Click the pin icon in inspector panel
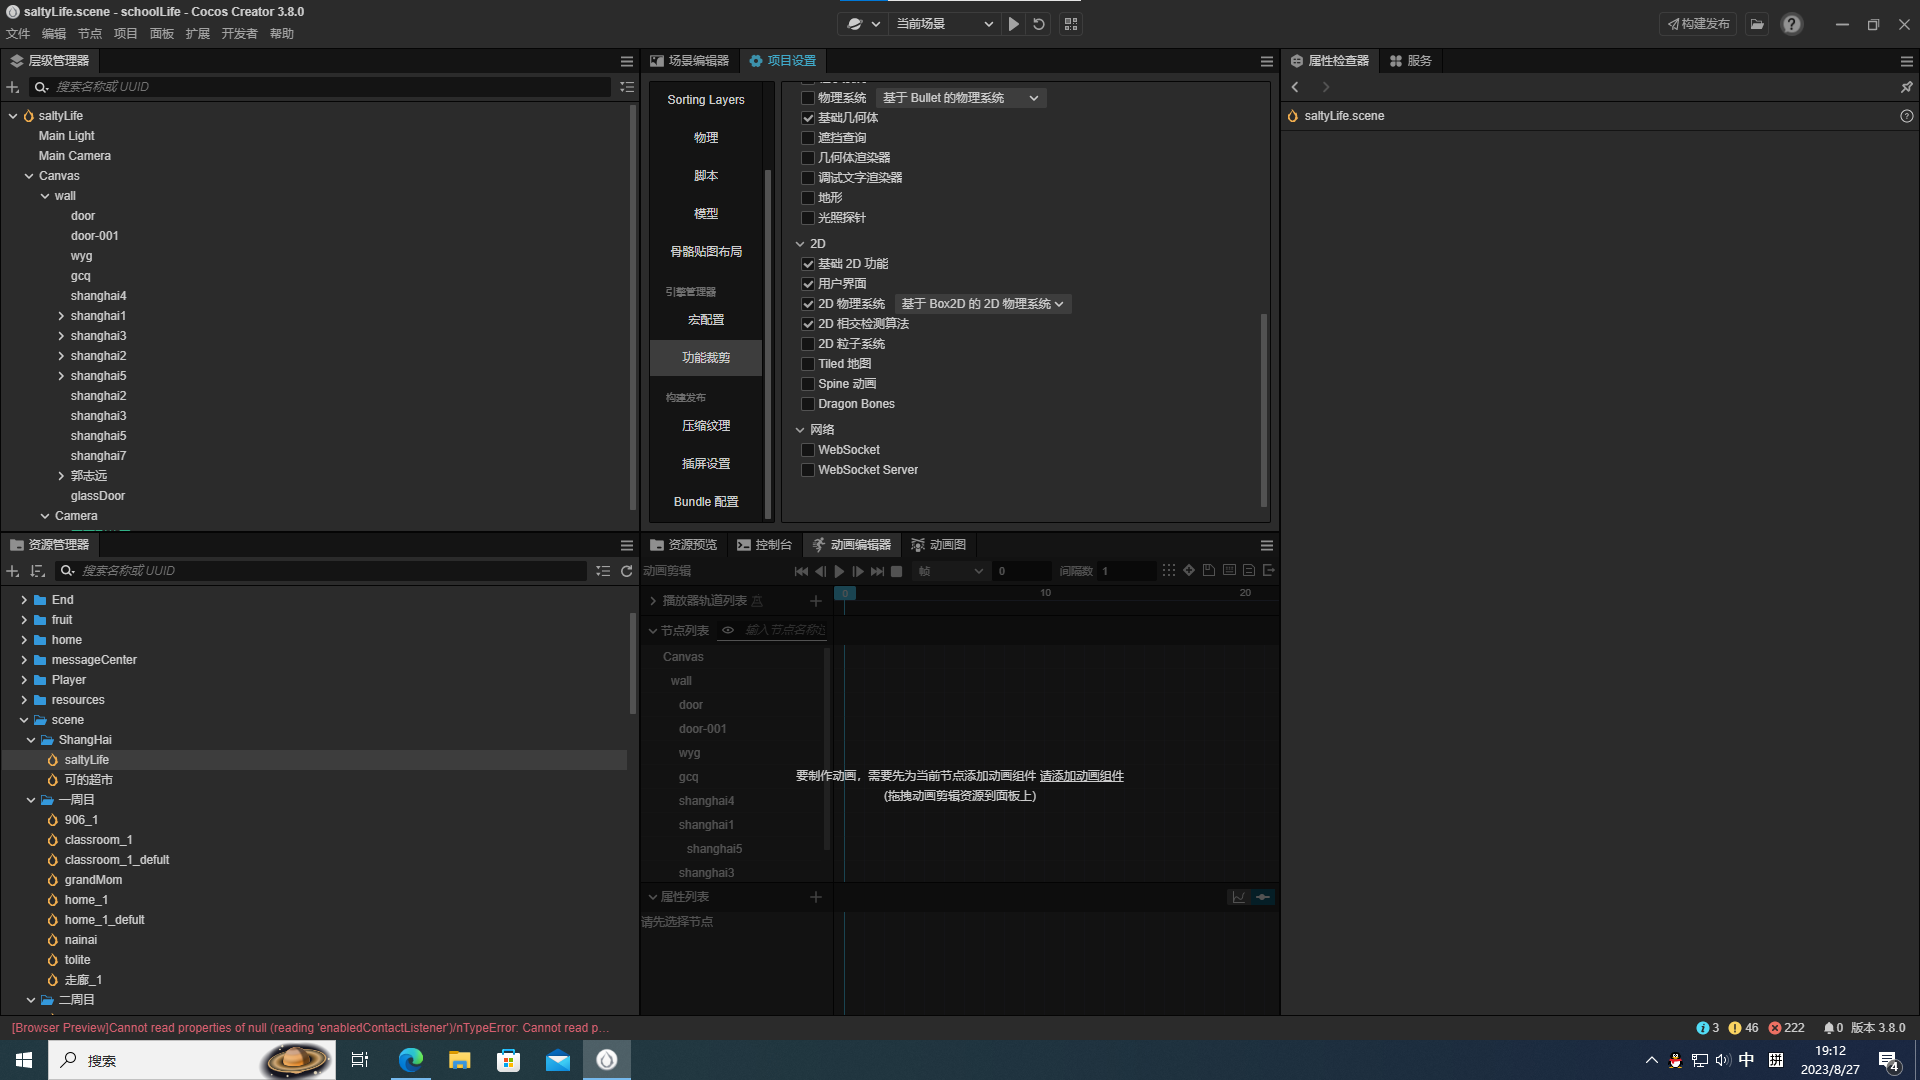Image resolution: width=1920 pixels, height=1080 pixels. click(x=1906, y=87)
